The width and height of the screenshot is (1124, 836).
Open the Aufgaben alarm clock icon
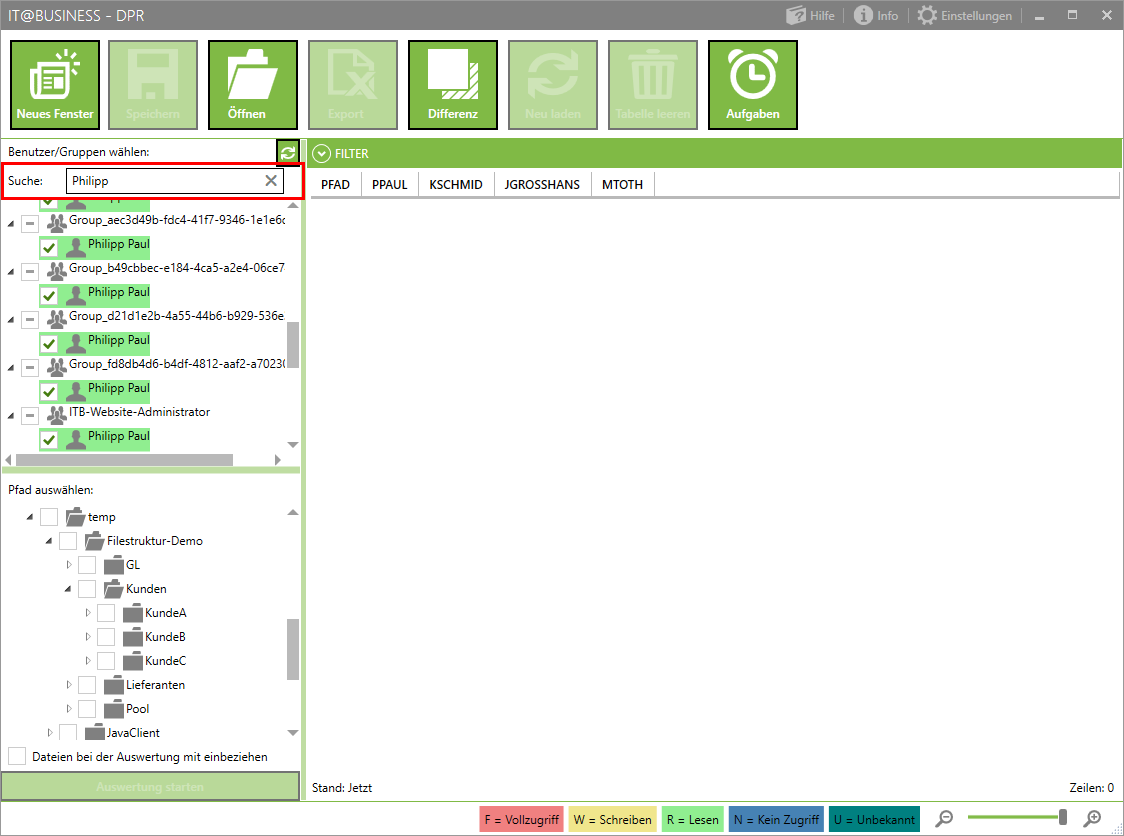[753, 85]
